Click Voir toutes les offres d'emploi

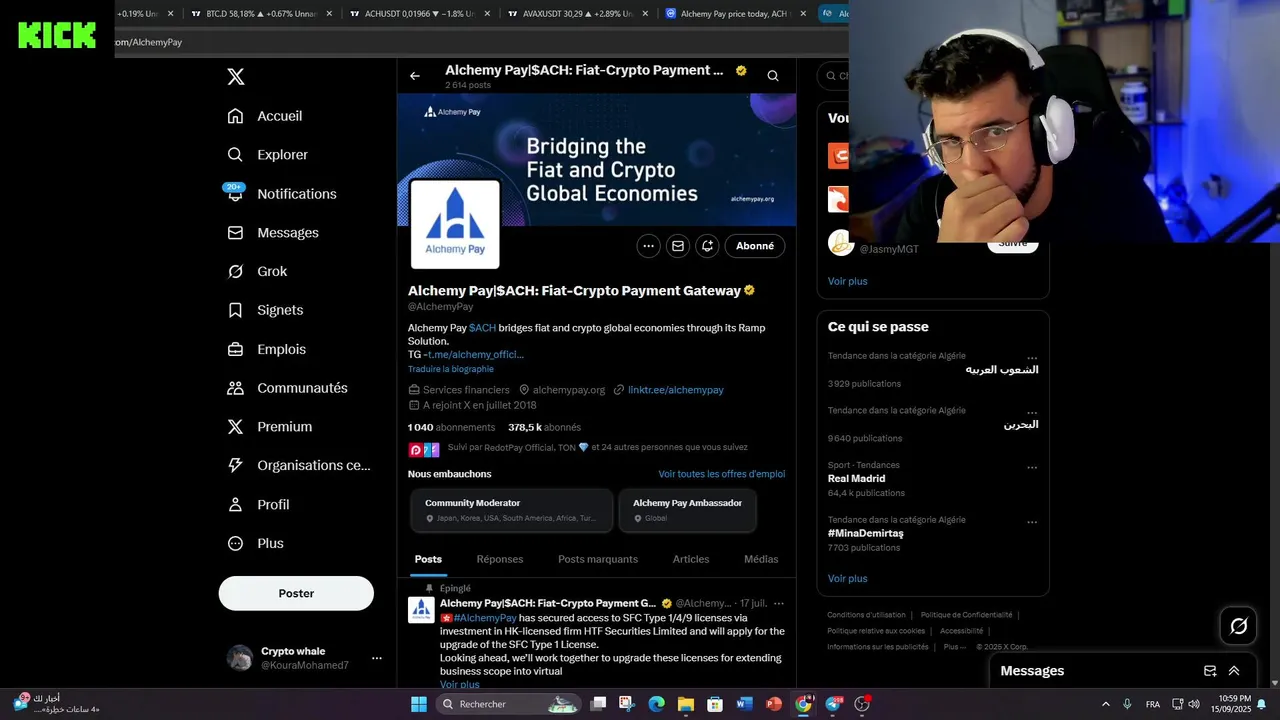(x=722, y=474)
